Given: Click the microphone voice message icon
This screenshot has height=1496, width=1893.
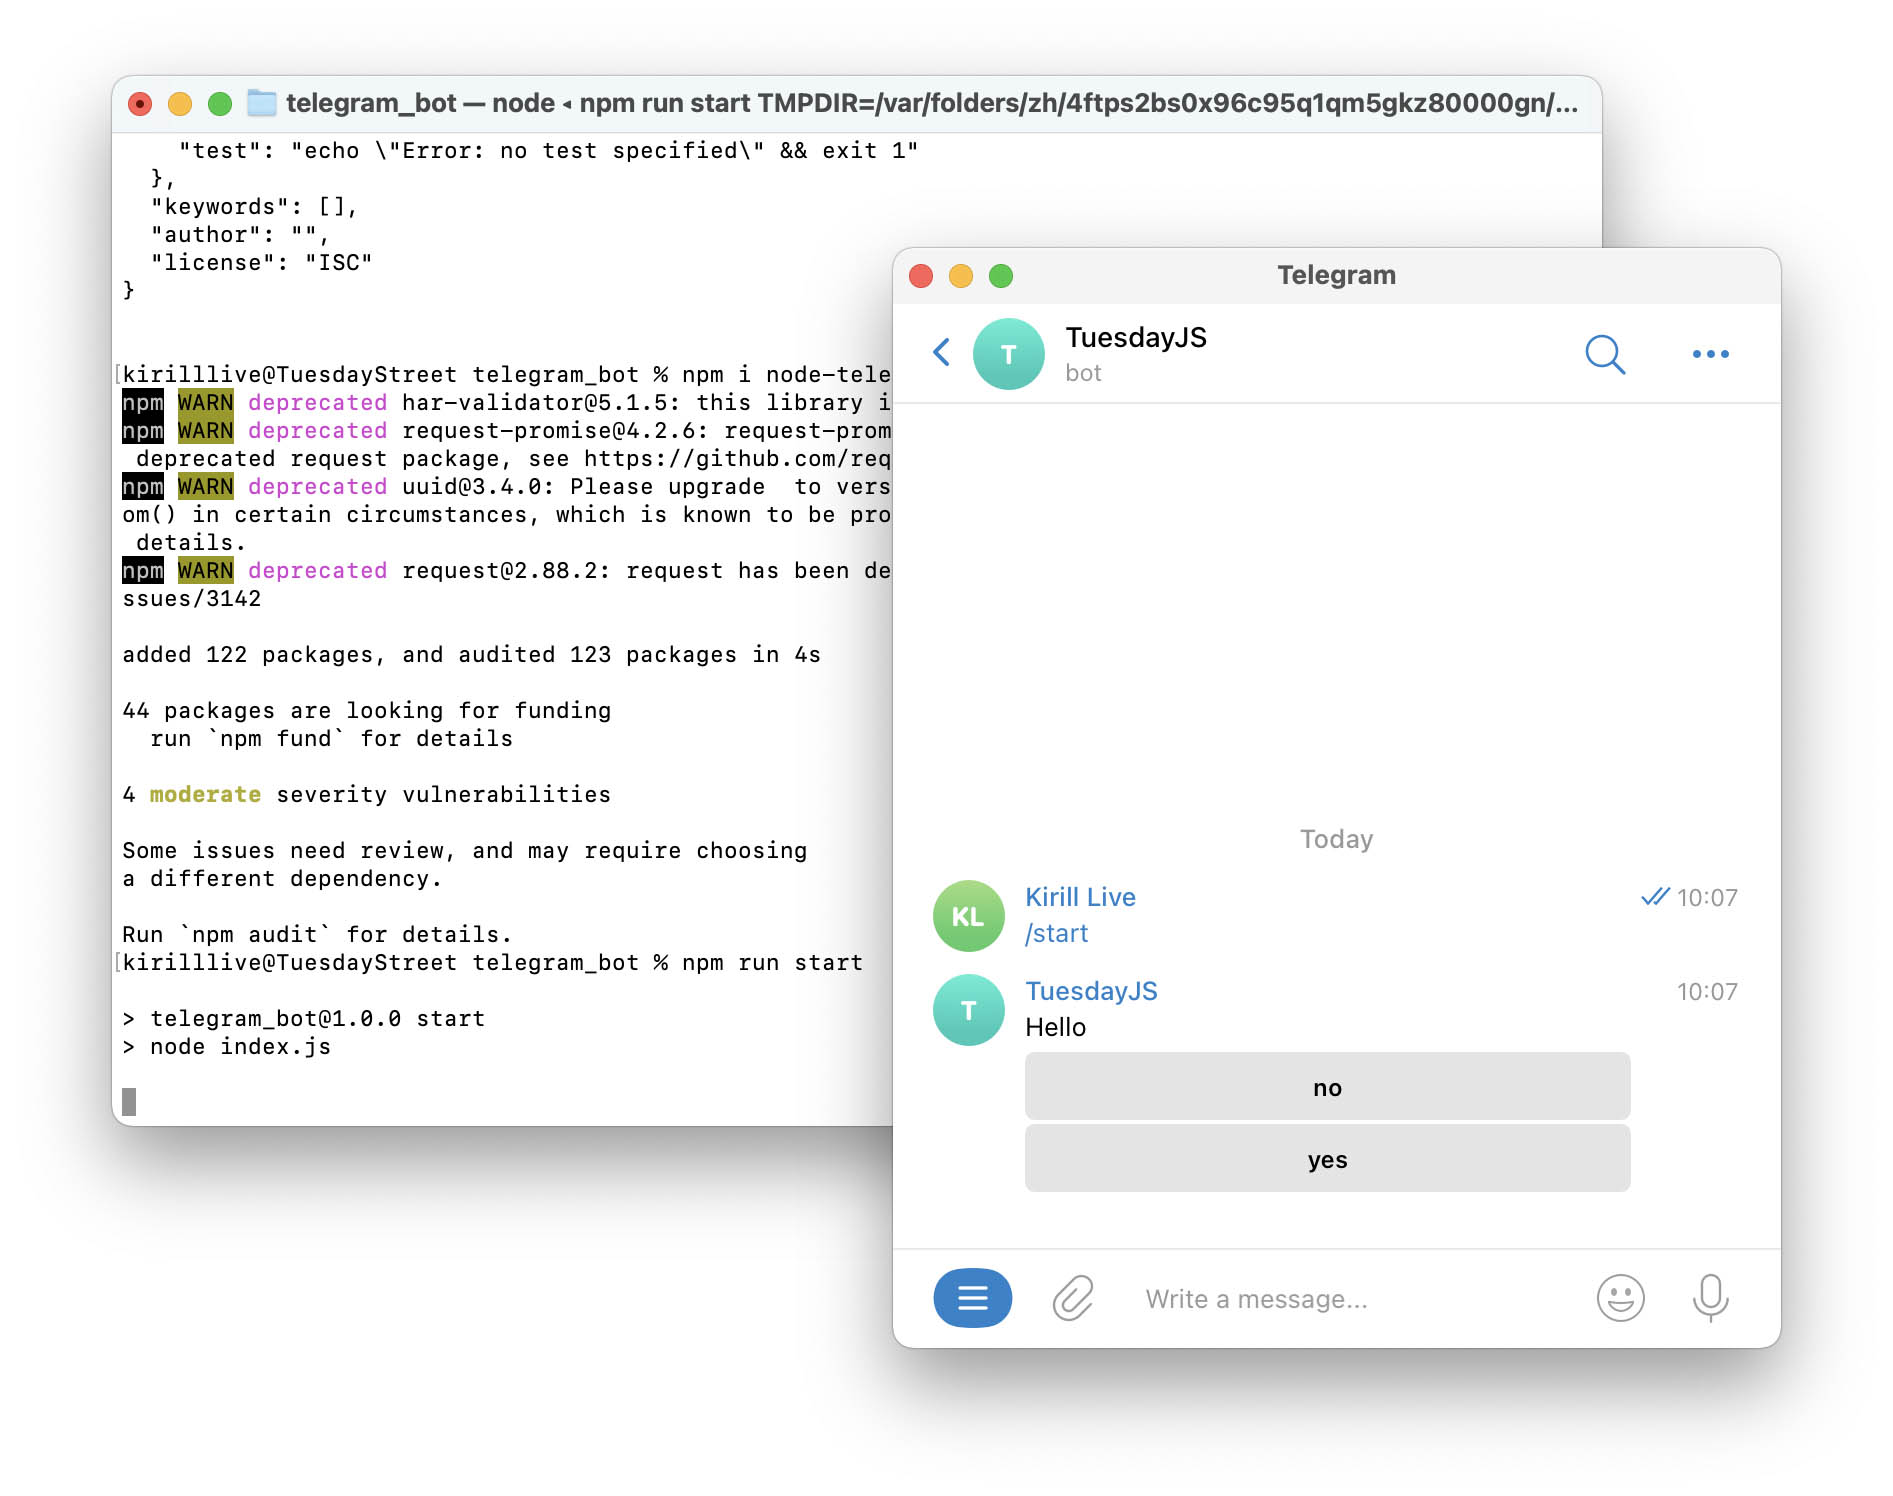Looking at the screenshot, I should pyautogui.click(x=1710, y=1297).
